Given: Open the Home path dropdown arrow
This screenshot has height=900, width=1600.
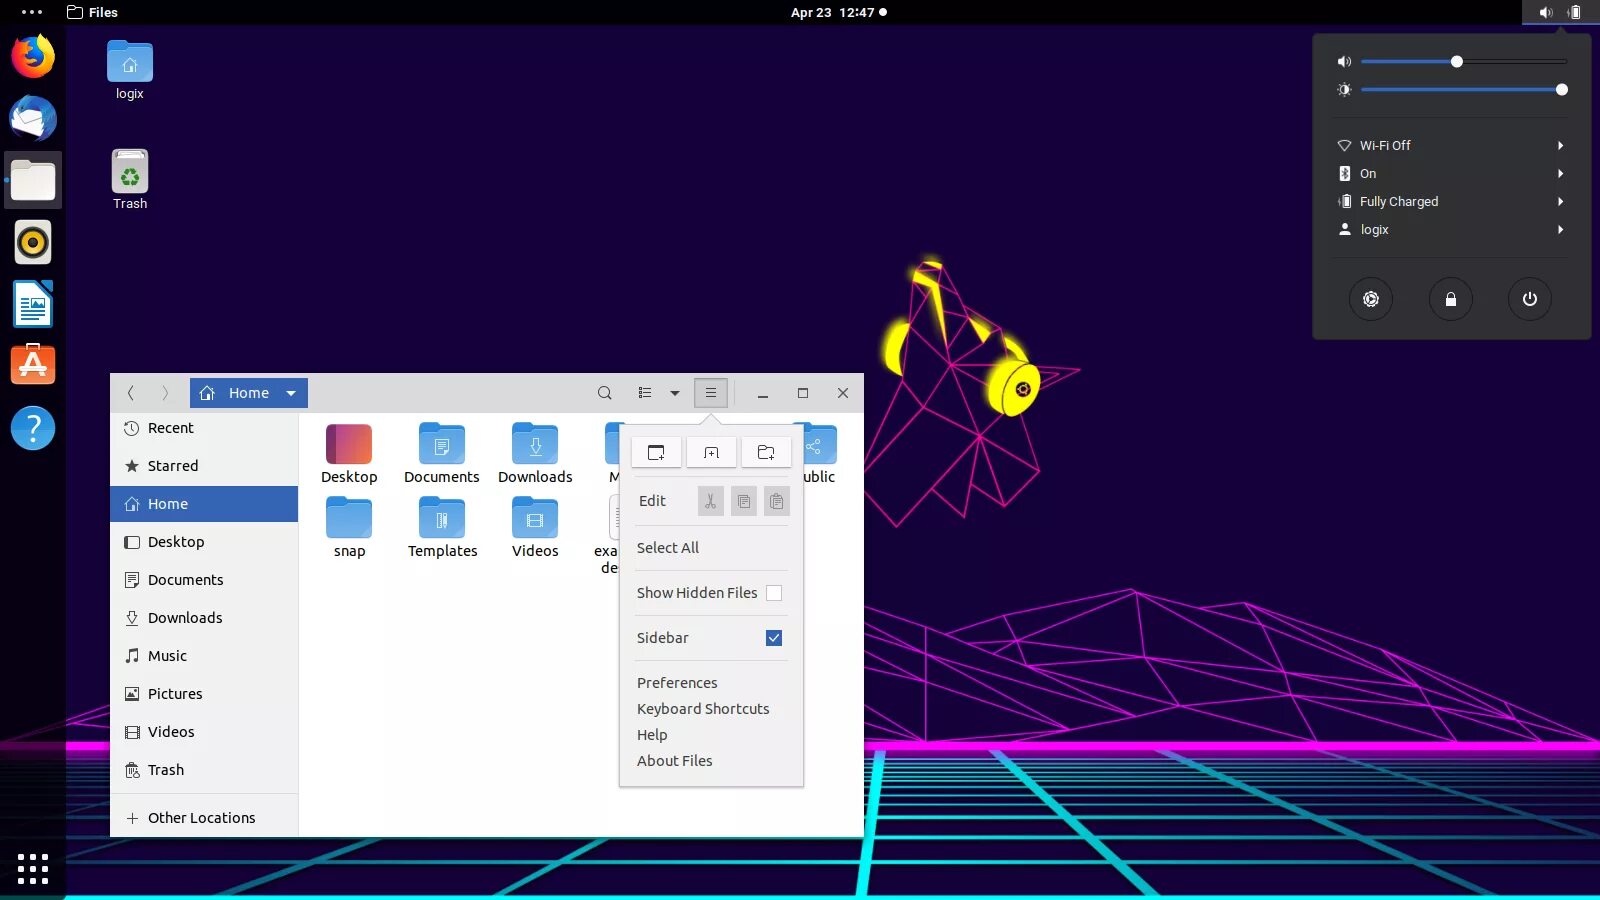Looking at the screenshot, I should pyautogui.click(x=291, y=393).
